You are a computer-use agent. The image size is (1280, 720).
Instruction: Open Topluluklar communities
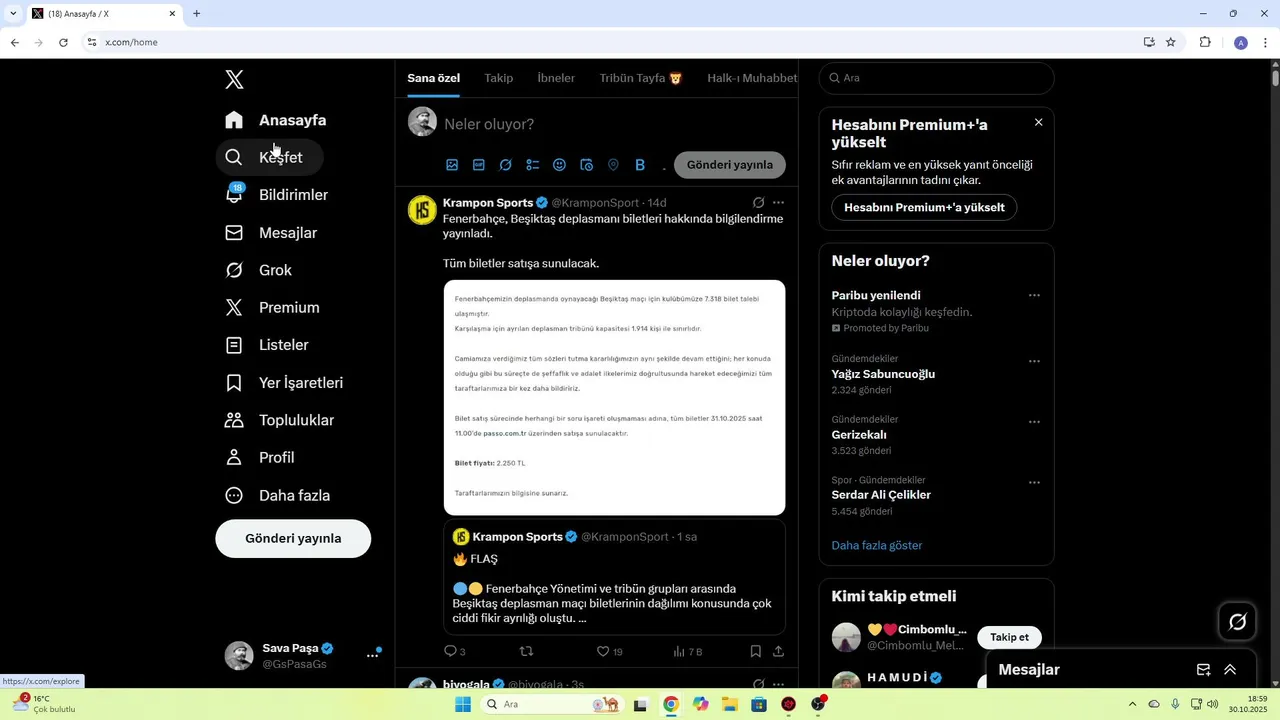(x=280, y=420)
